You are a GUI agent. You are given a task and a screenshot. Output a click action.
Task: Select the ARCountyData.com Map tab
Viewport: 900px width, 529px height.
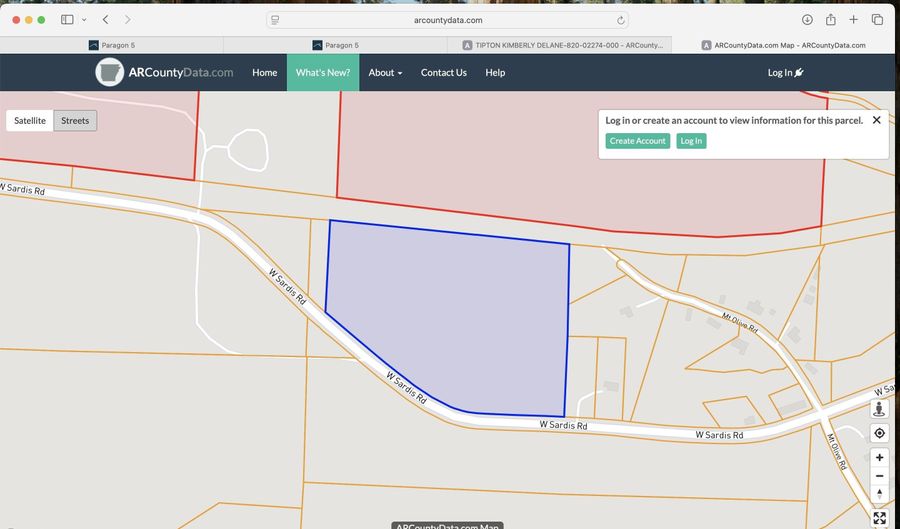tap(783, 45)
